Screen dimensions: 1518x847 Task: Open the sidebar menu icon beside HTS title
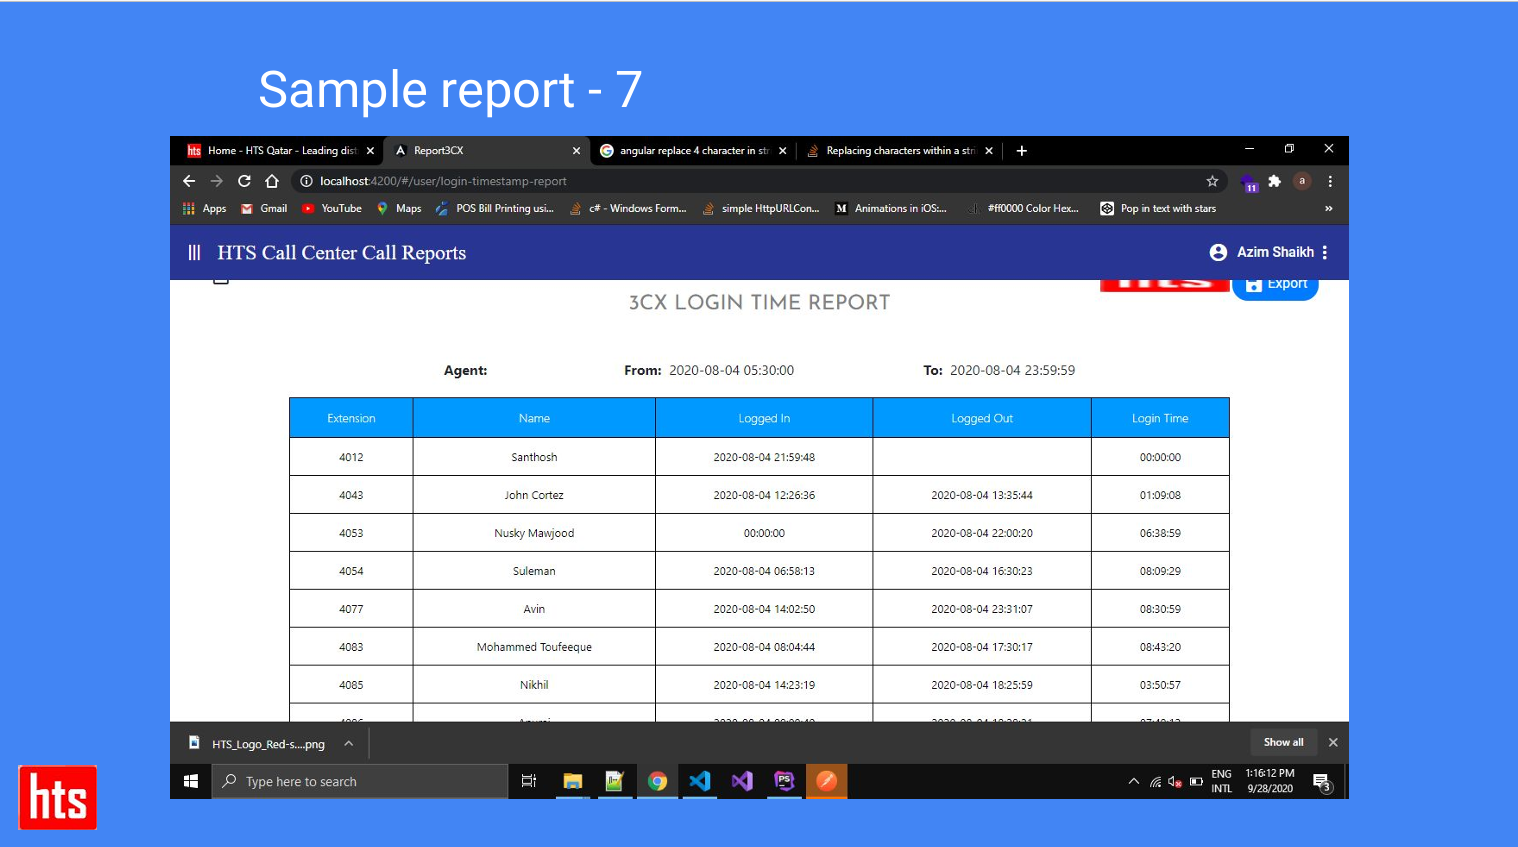point(194,253)
